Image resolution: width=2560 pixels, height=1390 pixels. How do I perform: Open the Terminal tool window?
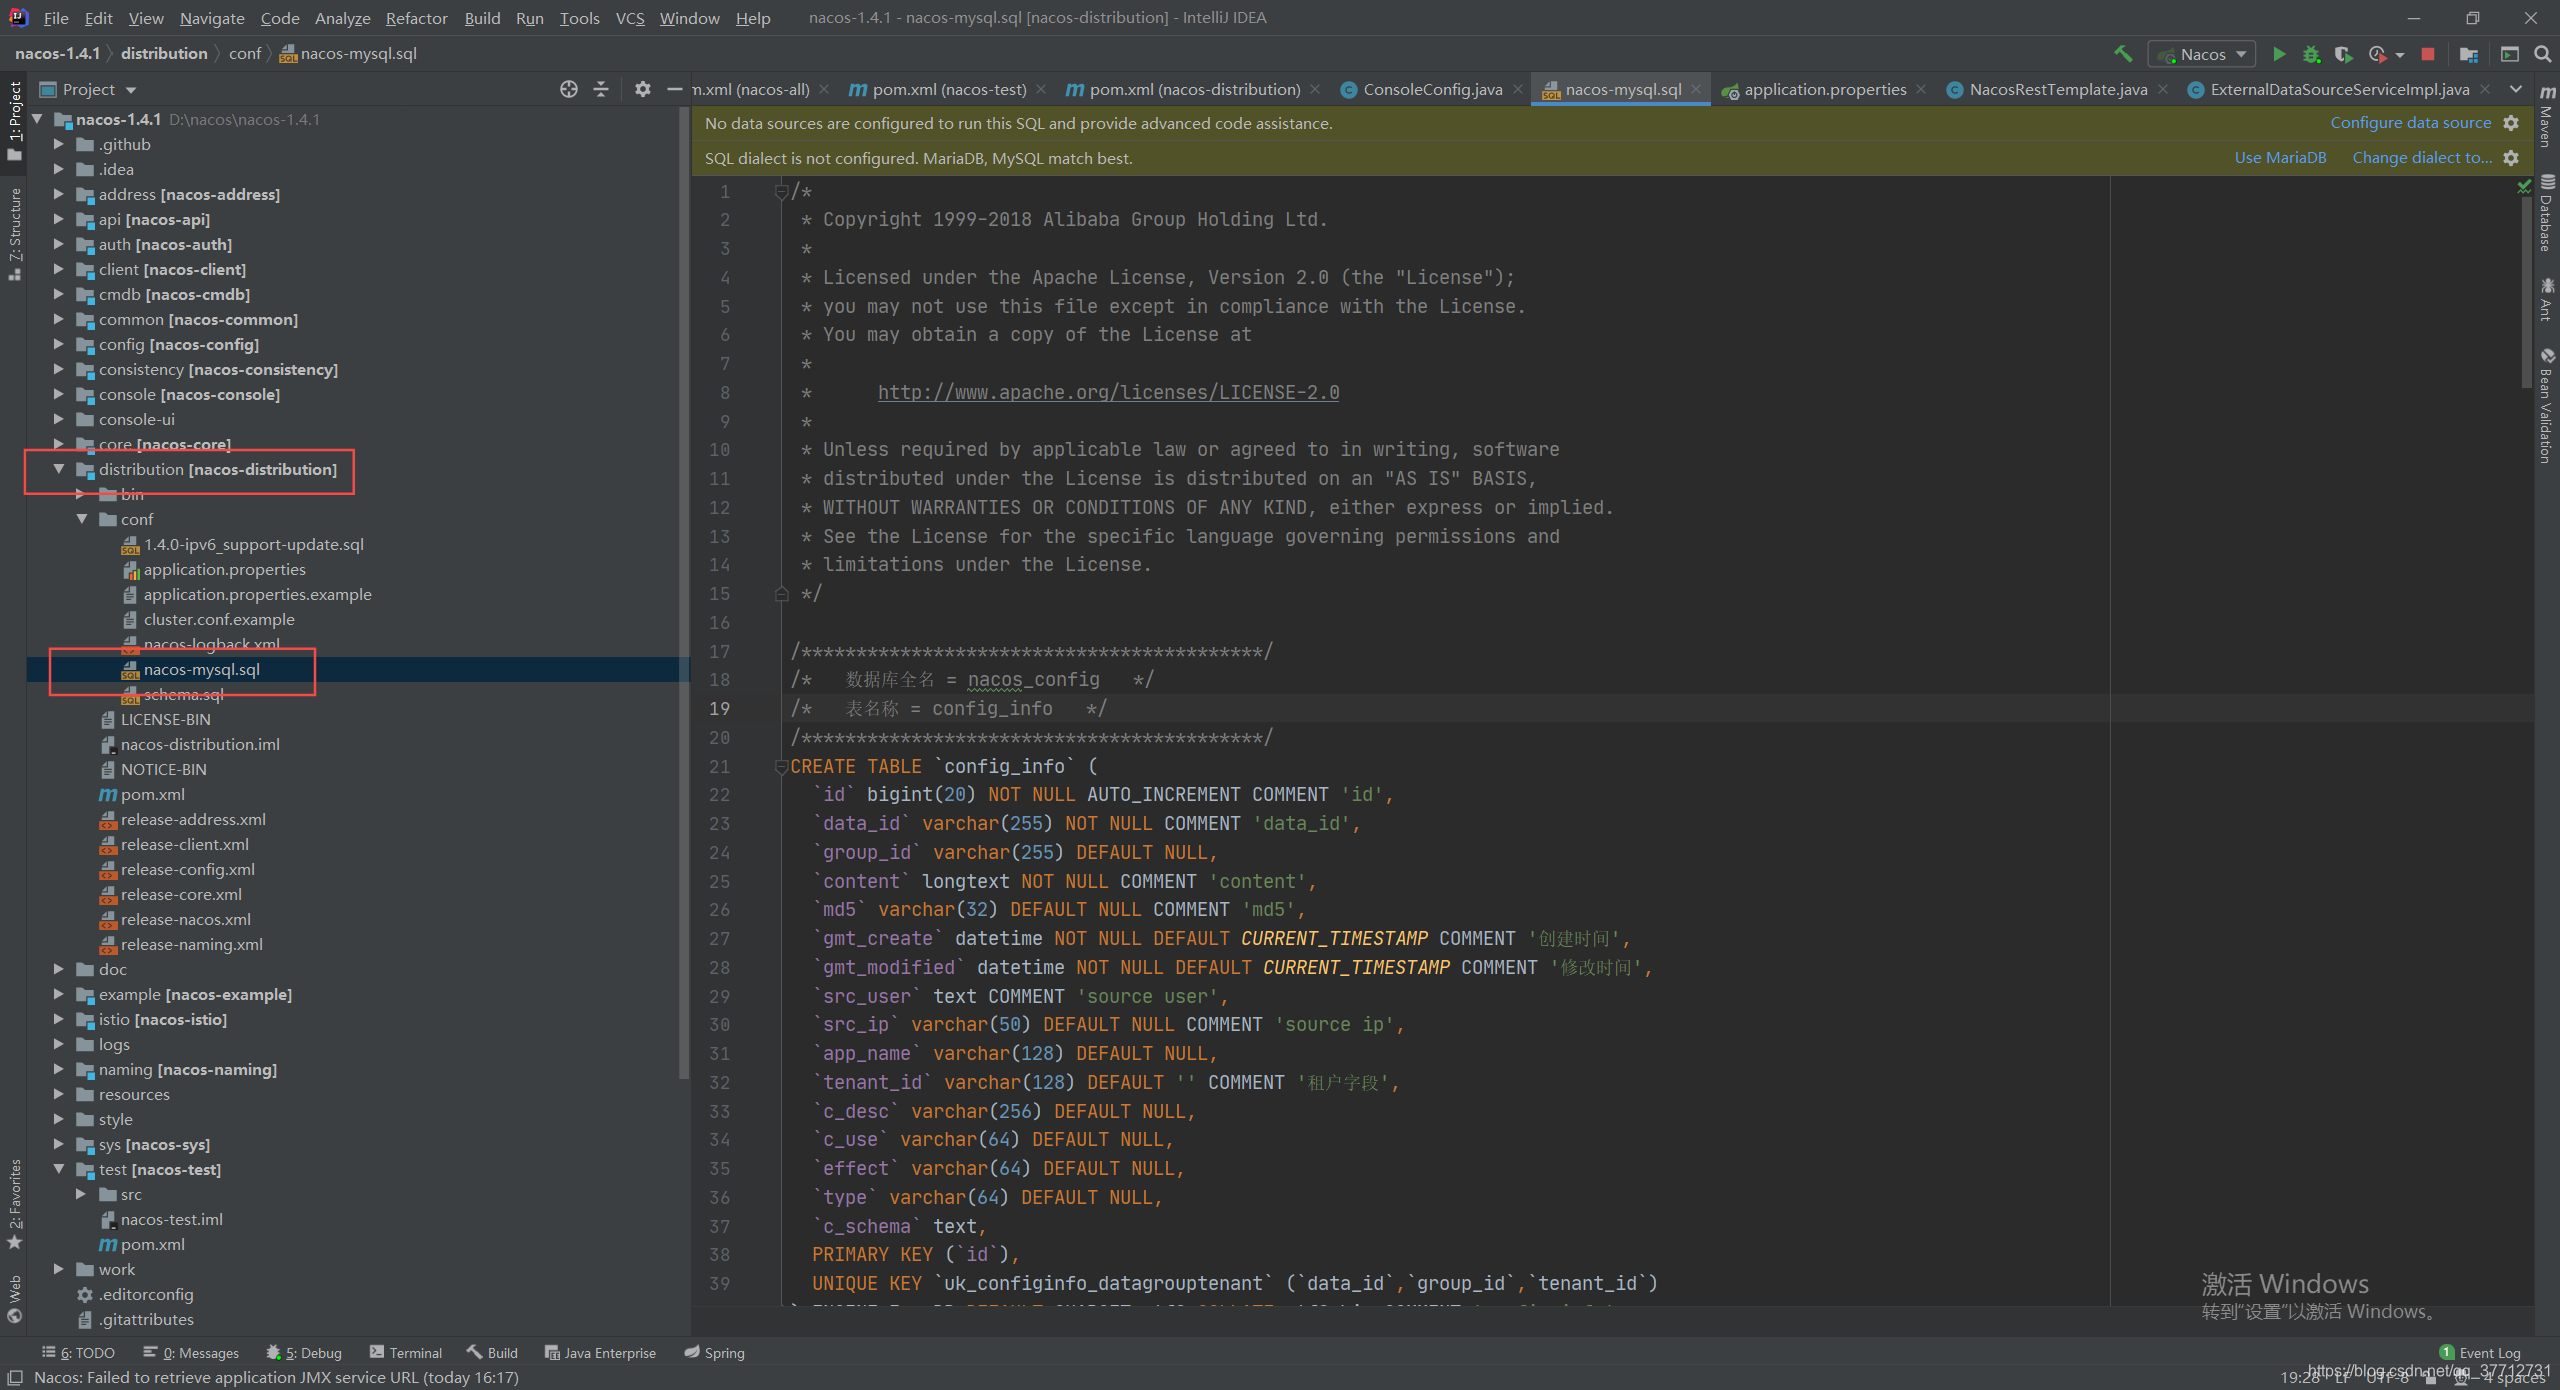pyautogui.click(x=405, y=1353)
